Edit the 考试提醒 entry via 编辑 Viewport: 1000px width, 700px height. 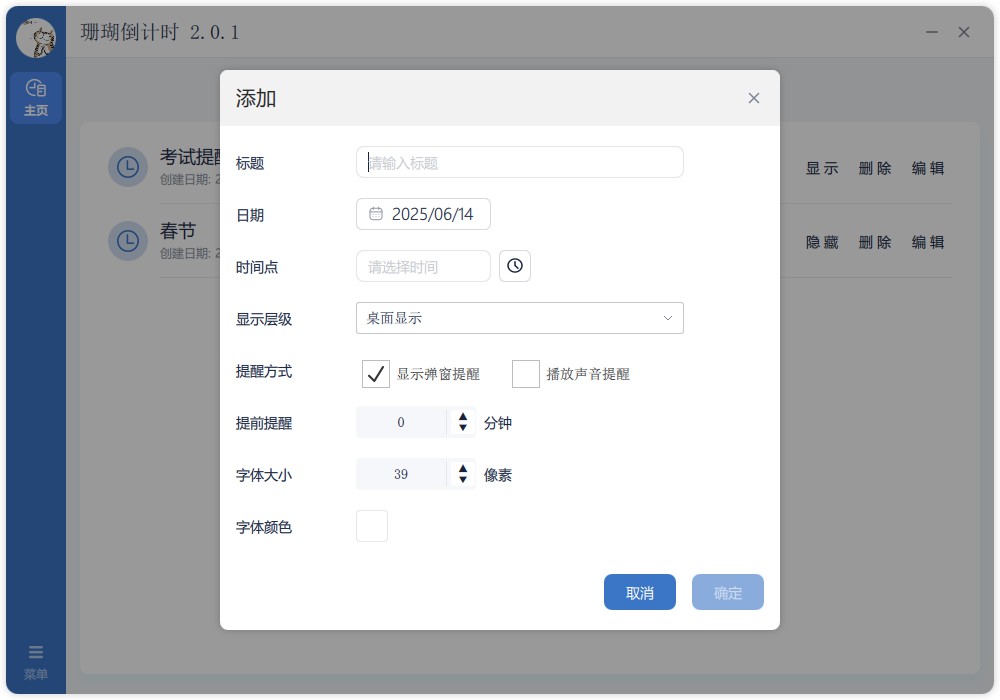(x=928, y=169)
